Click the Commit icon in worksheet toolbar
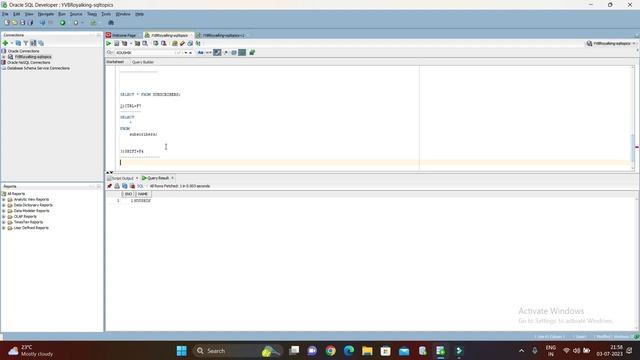 tap(156, 43)
